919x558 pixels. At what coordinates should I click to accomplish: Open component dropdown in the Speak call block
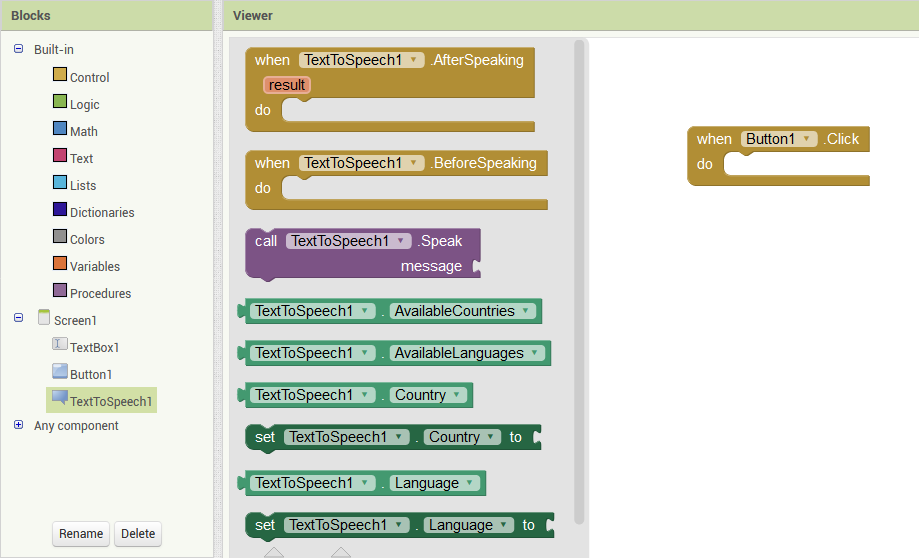(x=401, y=241)
